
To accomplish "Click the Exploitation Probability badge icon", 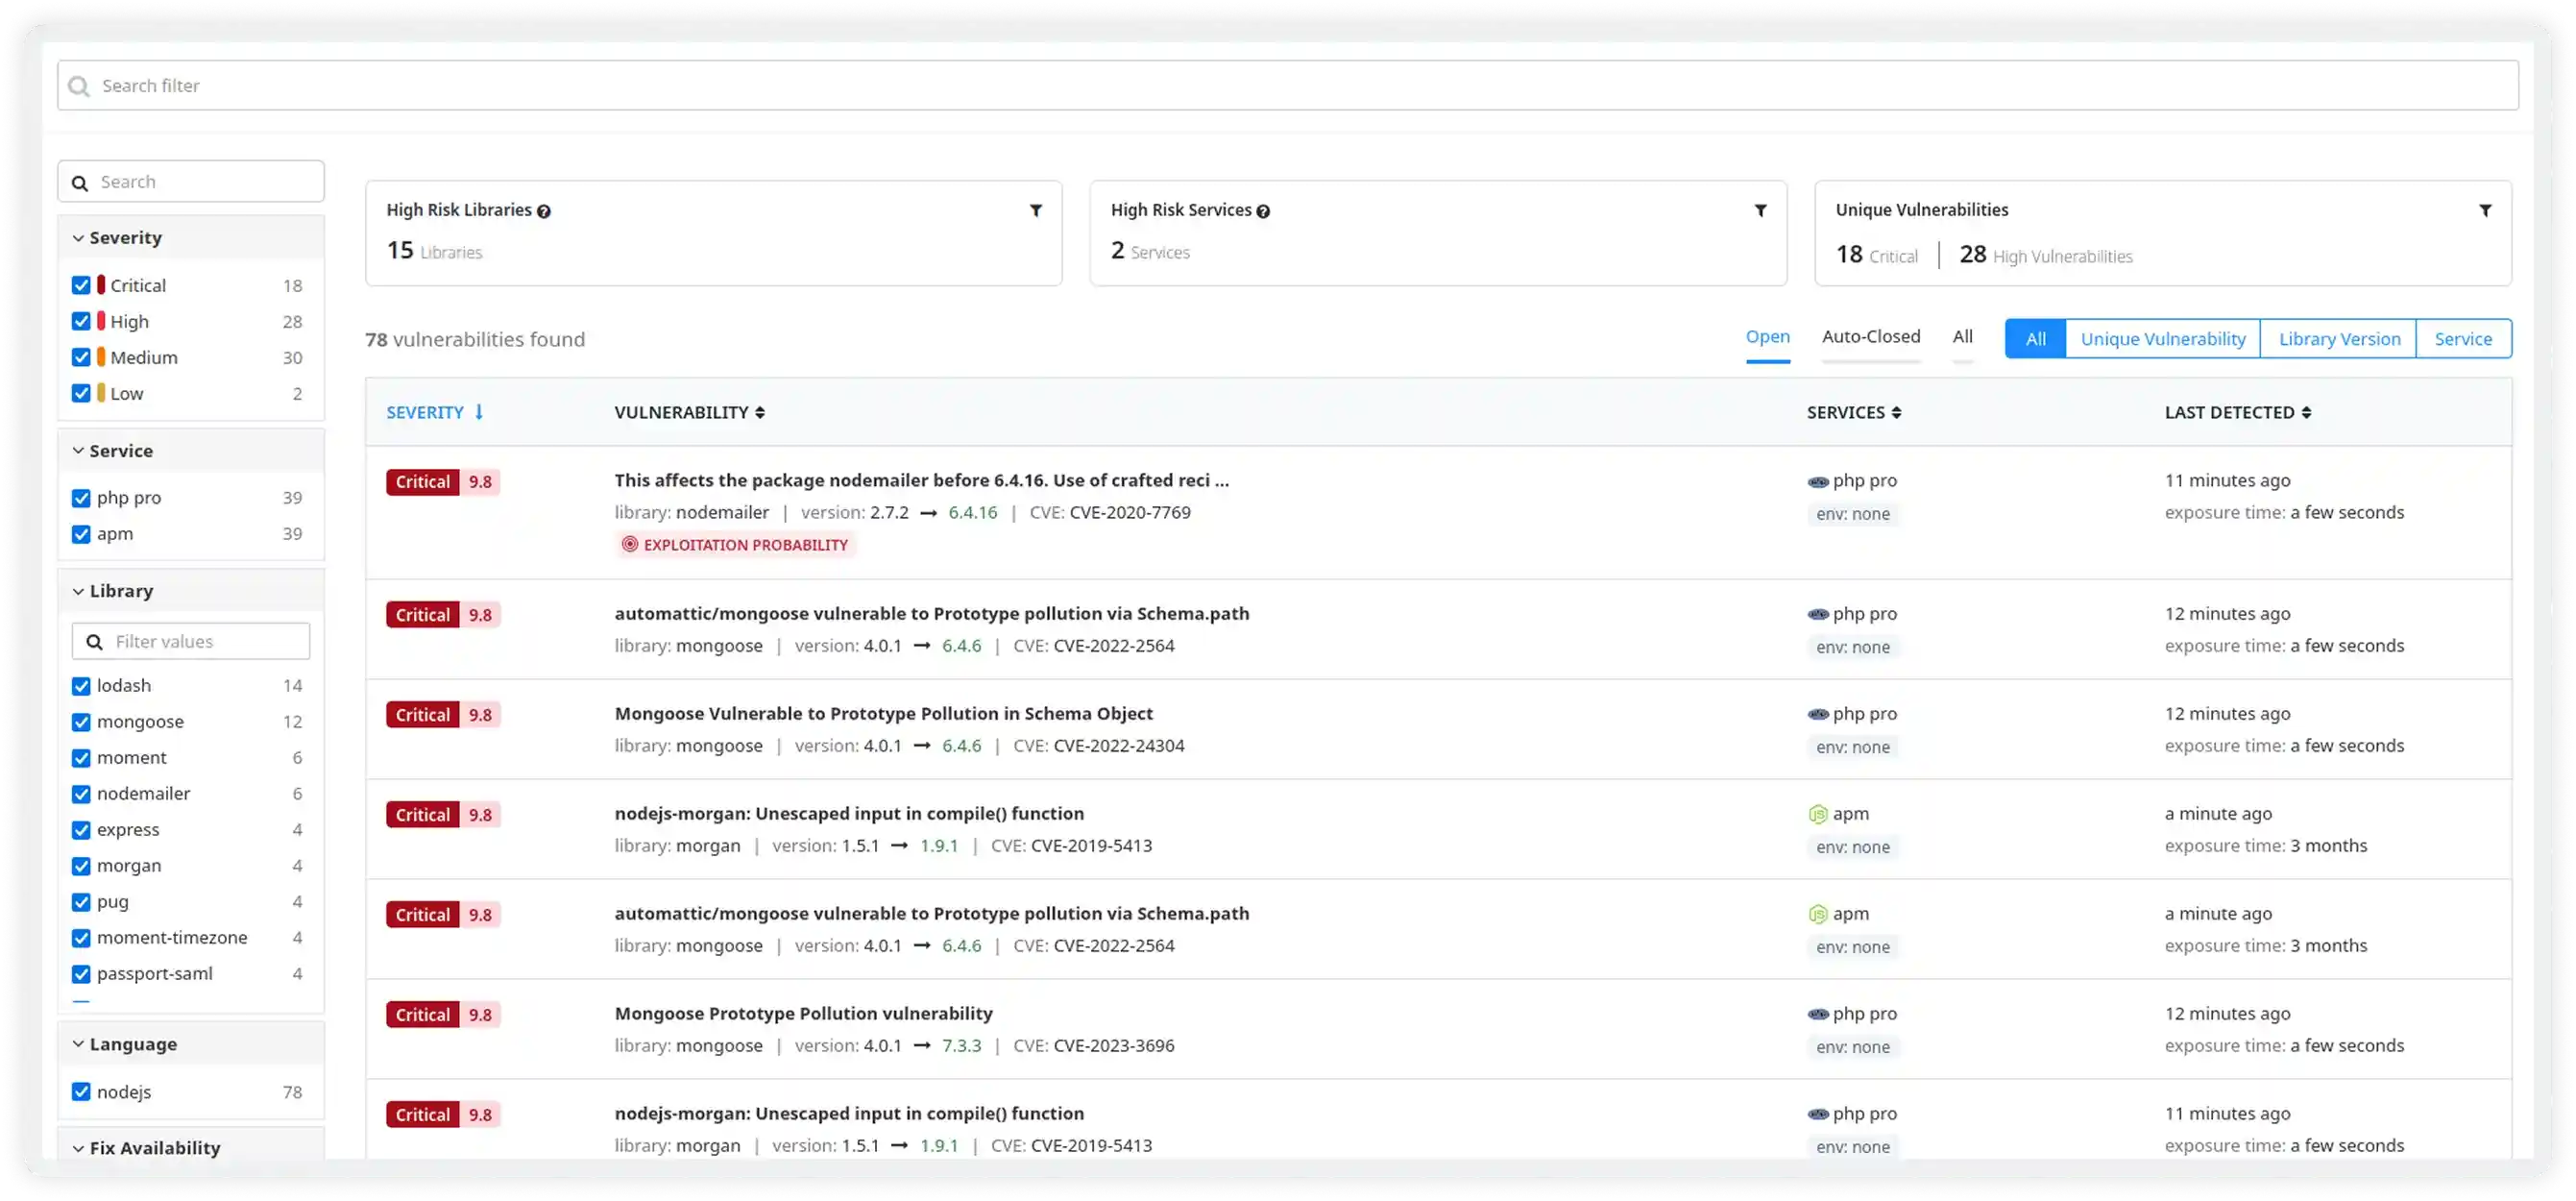I will [x=630, y=544].
